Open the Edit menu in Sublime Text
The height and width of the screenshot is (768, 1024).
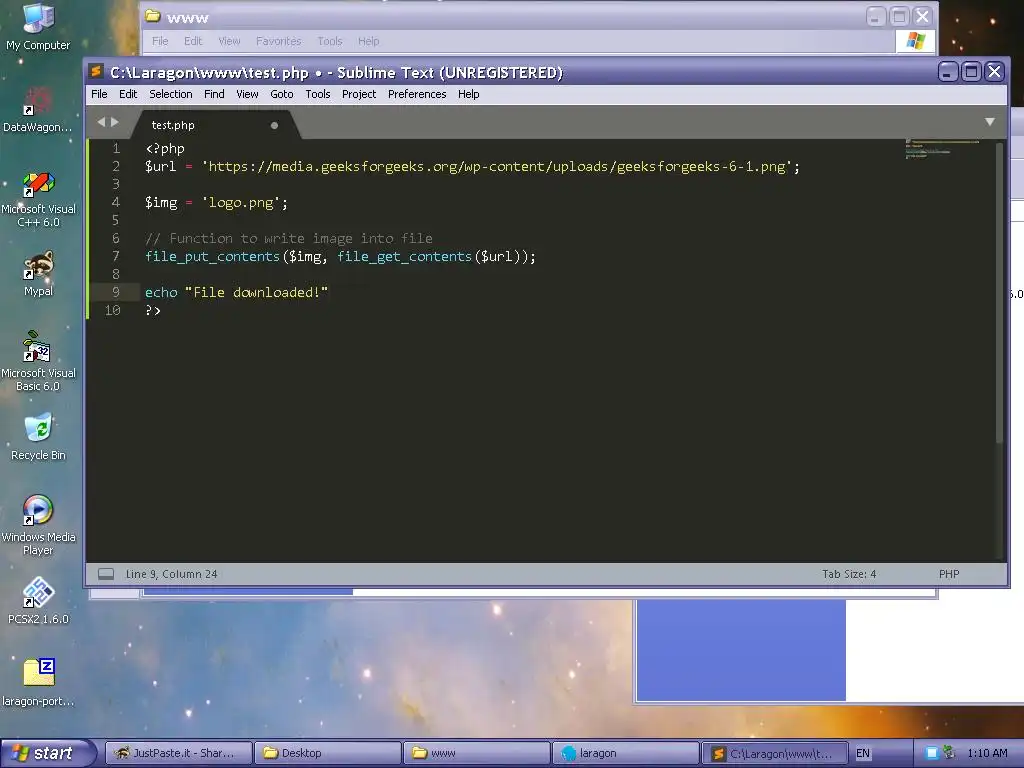(x=128, y=94)
